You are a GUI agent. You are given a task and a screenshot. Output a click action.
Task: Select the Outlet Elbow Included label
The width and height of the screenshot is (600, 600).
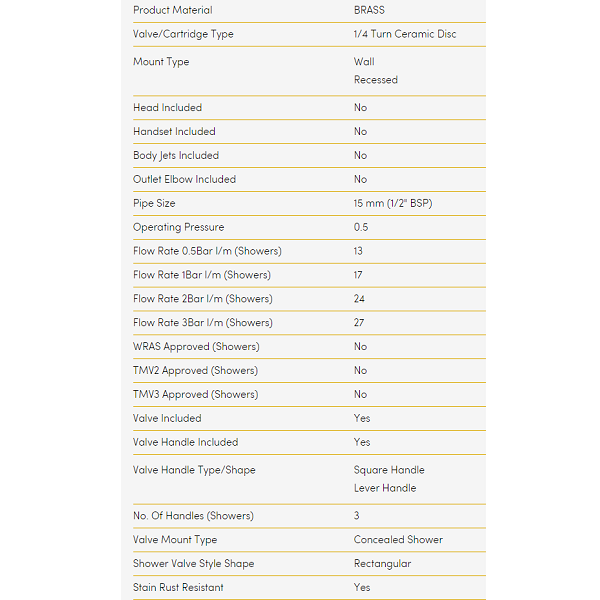click(x=184, y=180)
